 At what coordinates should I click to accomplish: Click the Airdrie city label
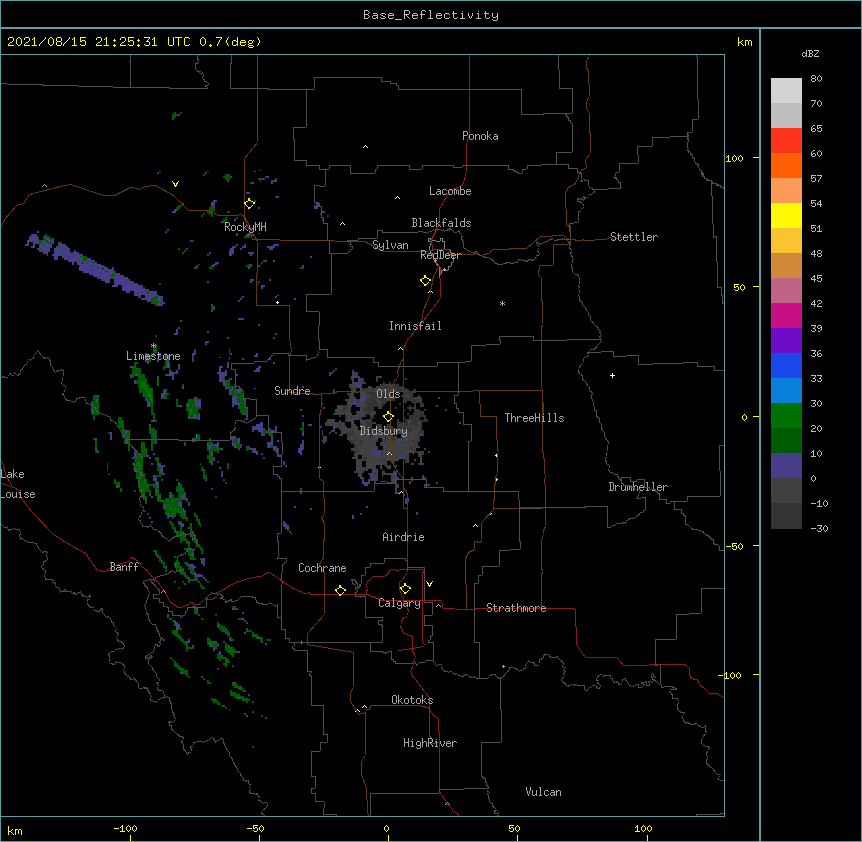click(404, 537)
